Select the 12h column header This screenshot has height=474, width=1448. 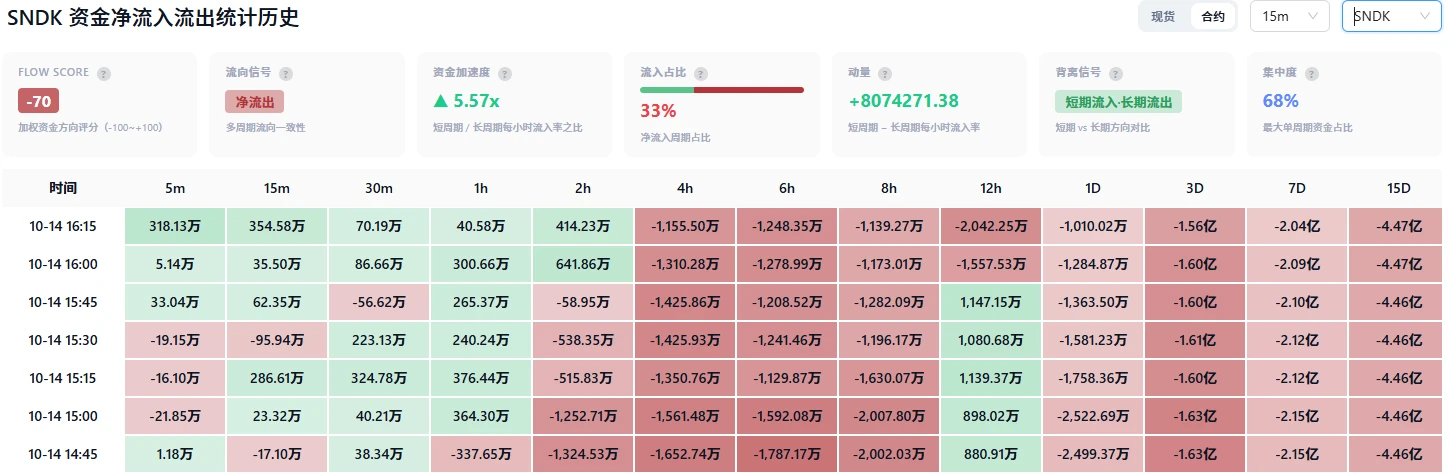click(x=991, y=188)
